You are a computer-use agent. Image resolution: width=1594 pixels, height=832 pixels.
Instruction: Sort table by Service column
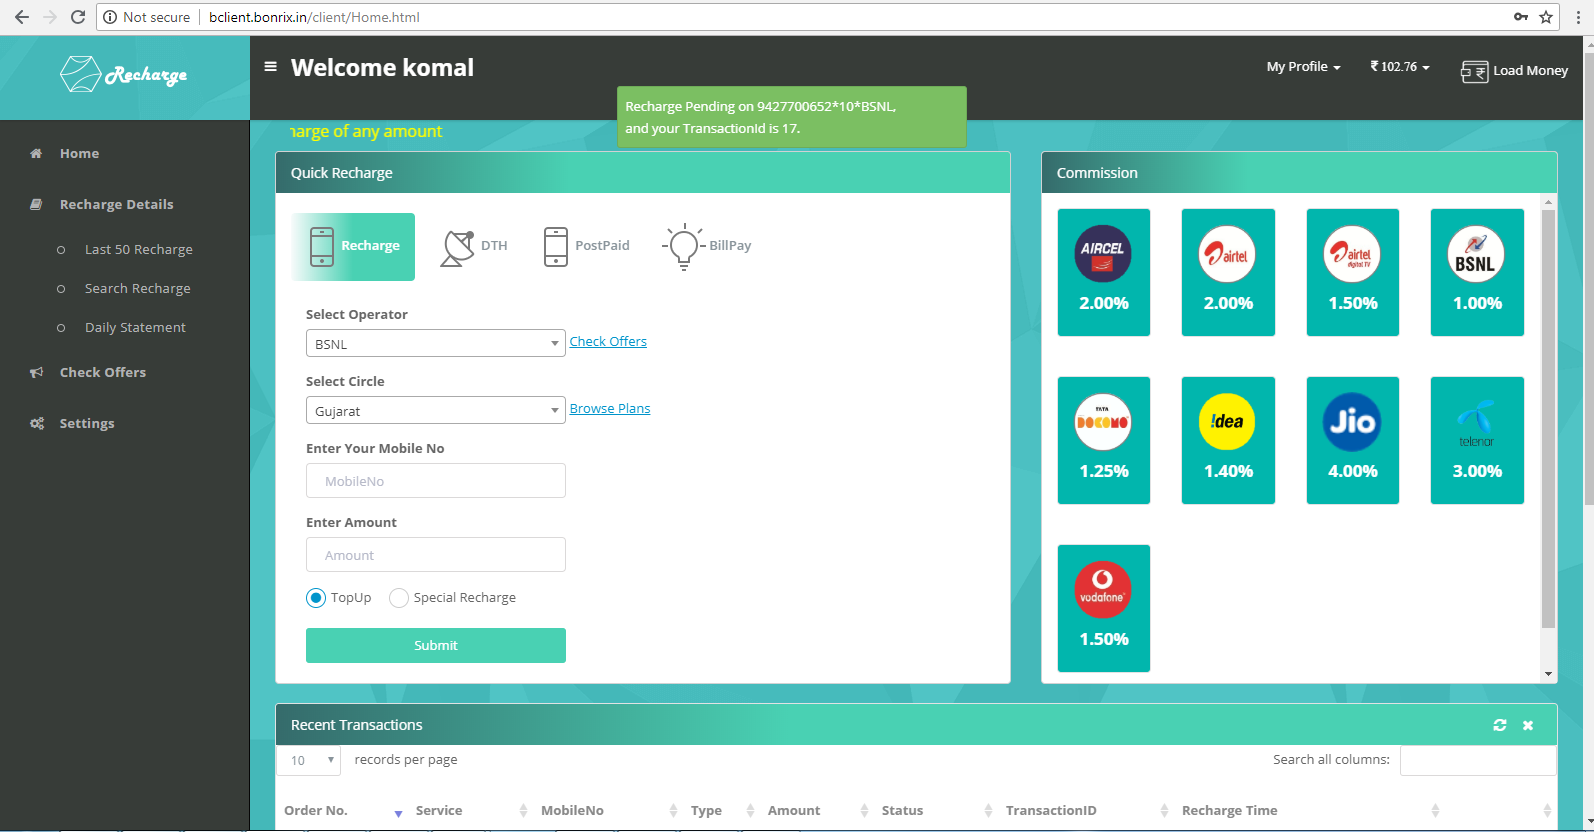point(471,811)
